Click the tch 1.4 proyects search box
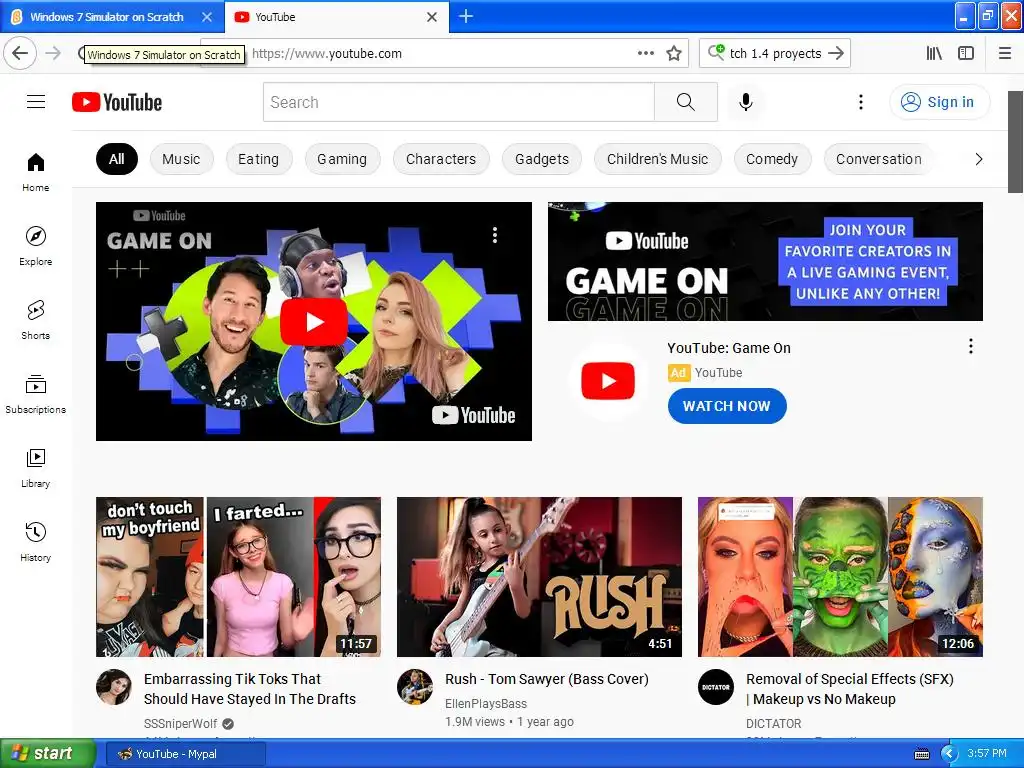Screen dimensions: 1024x768 click(775, 54)
